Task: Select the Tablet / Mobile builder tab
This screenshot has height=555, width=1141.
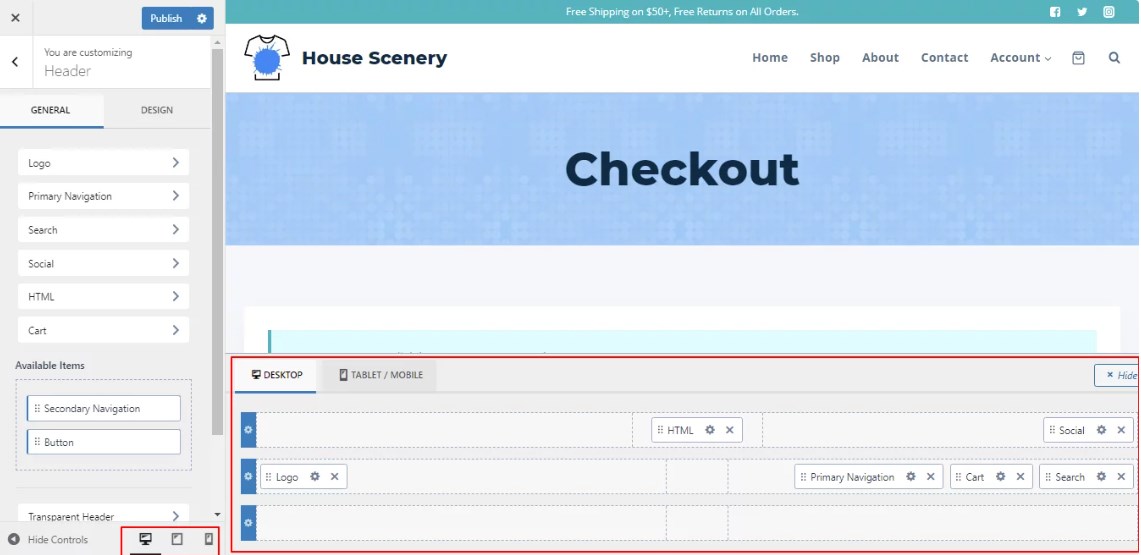Action: click(x=381, y=375)
